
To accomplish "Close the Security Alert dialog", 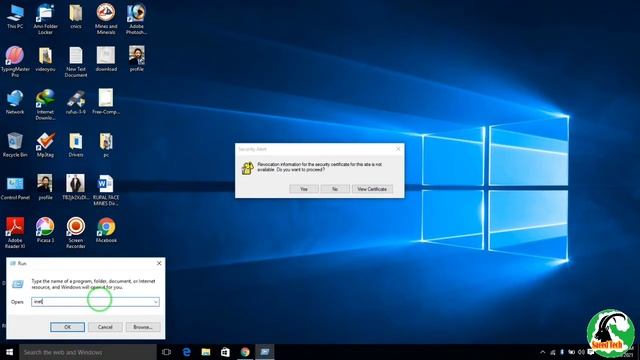I will pos(398,149).
